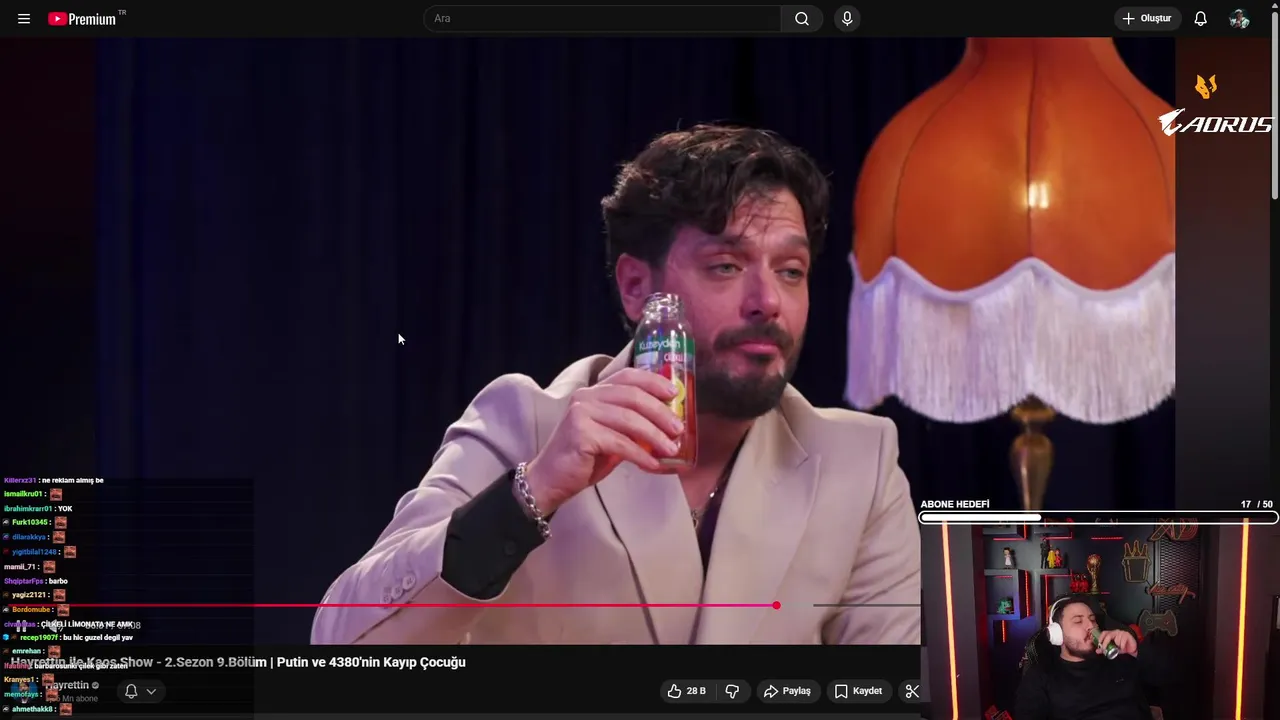
Task: Click the magnifier search button
Action: tap(802, 19)
